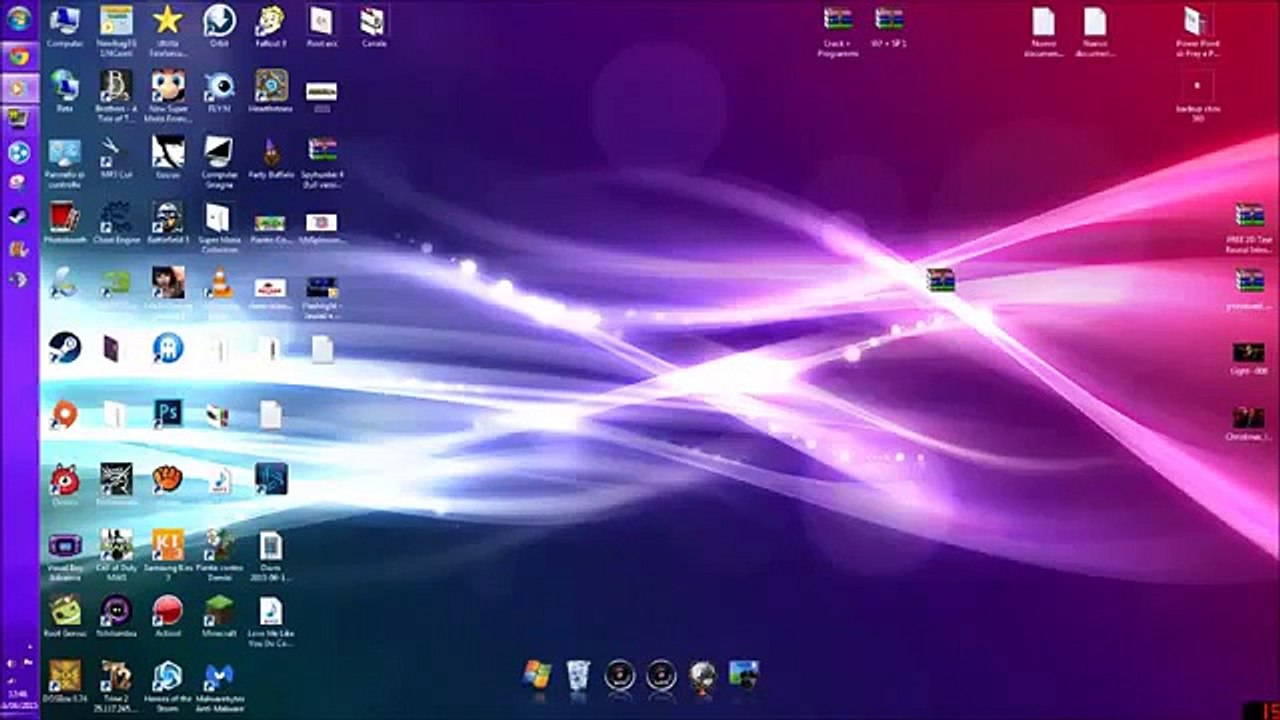The height and width of the screenshot is (720, 1280).
Task: Open the Light video file thumbnail
Action: tap(1248, 358)
